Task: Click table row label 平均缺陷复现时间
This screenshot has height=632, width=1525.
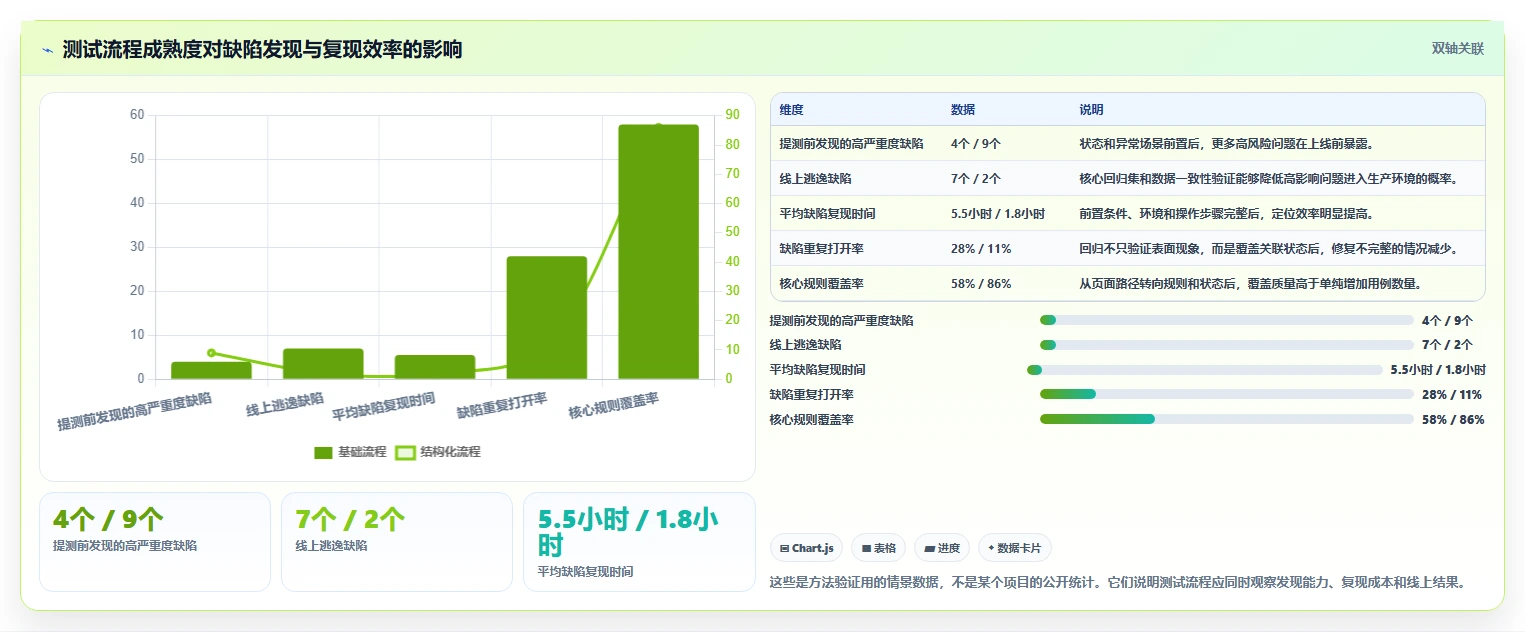Action: [826, 214]
